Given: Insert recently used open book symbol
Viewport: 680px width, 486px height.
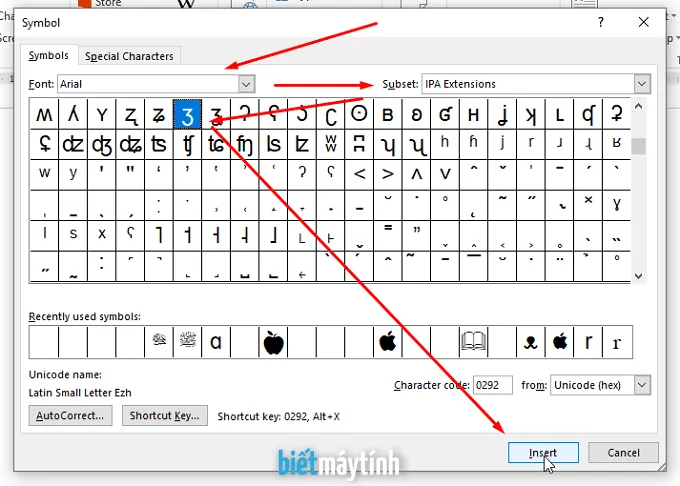Looking at the screenshot, I should point(474,342).
